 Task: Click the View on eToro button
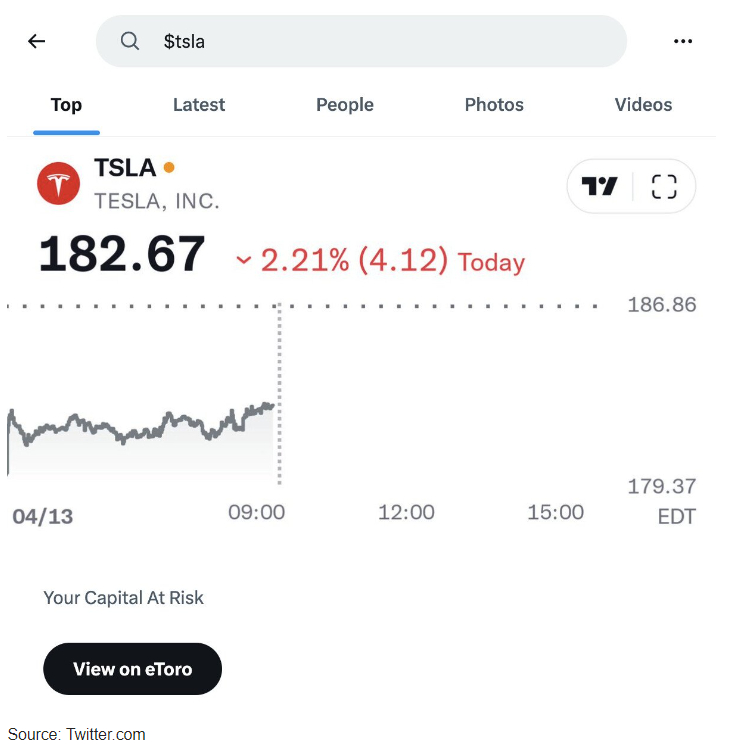click(133, 669)
